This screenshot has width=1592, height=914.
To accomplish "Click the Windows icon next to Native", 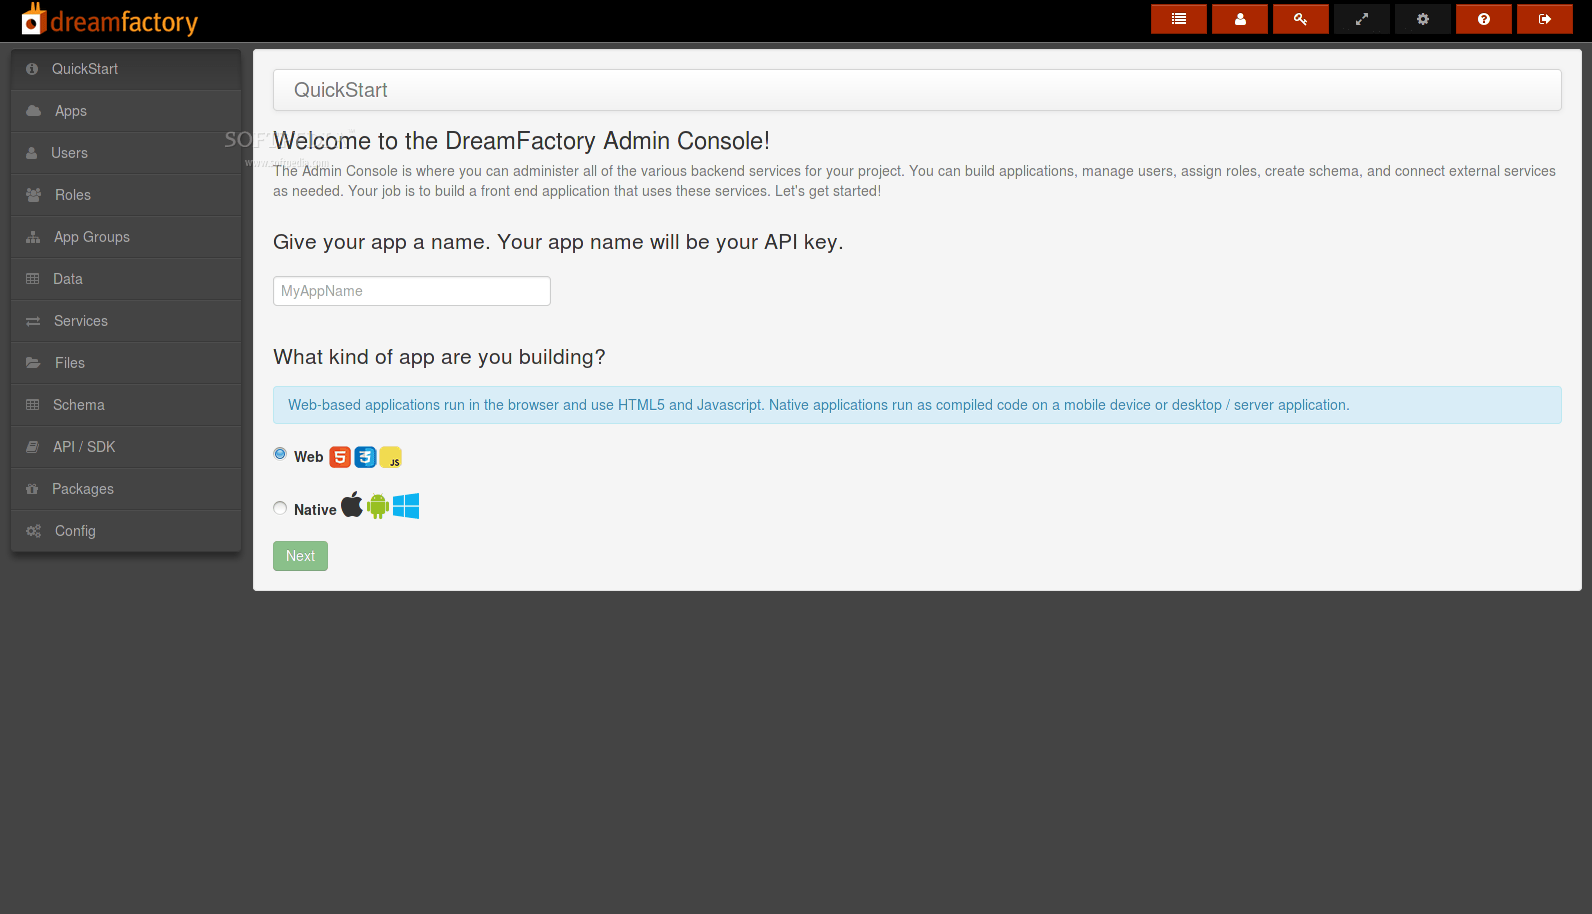I will (406, 506).
